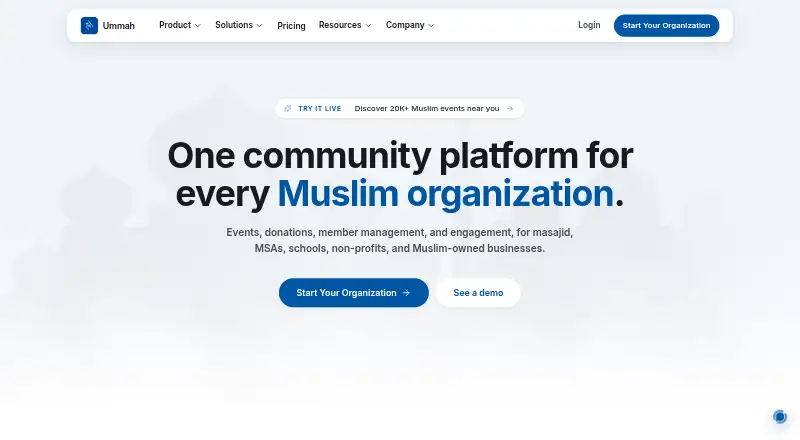Screen dimensions: 800x440
Task: Click the One community platform for heading
Action: 400,155
